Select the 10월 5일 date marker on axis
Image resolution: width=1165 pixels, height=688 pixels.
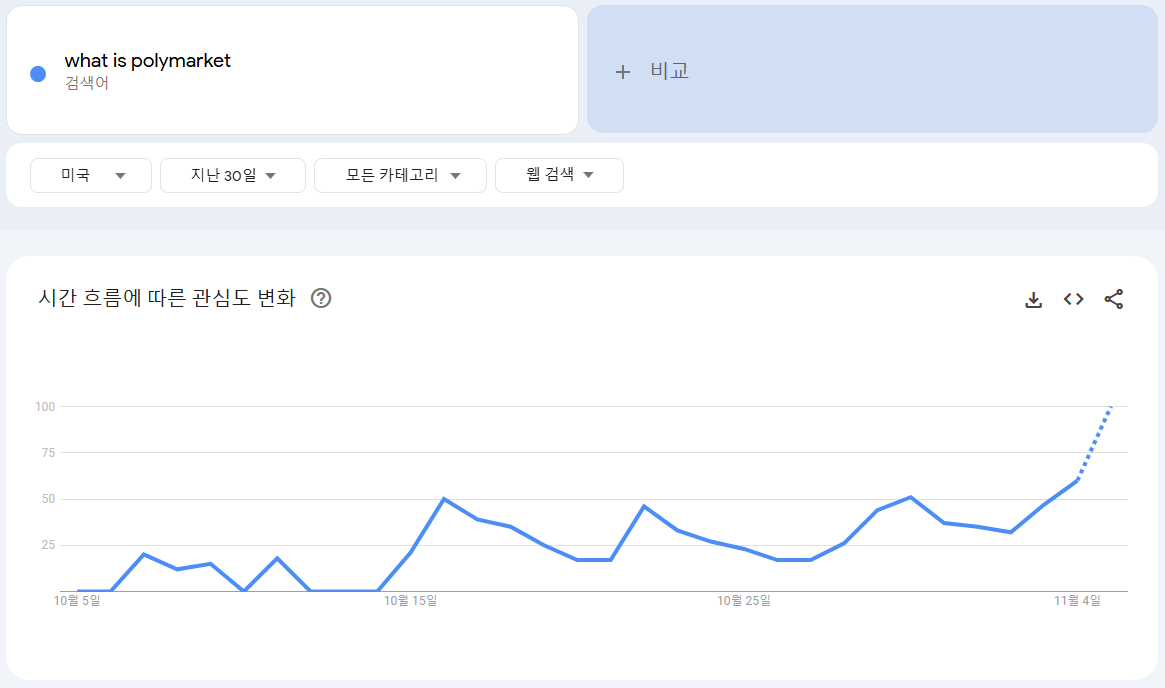(x=77, y=601)
